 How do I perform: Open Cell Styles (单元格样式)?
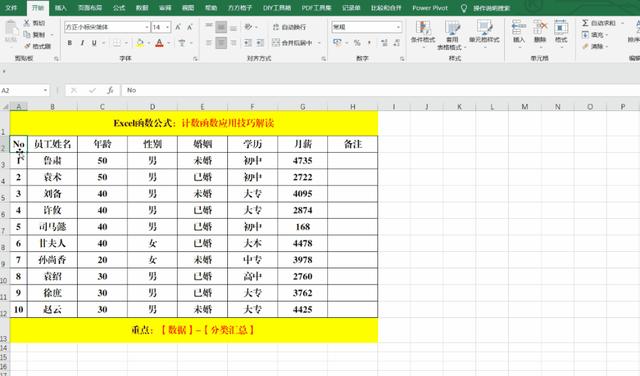[x=484, y=33]
